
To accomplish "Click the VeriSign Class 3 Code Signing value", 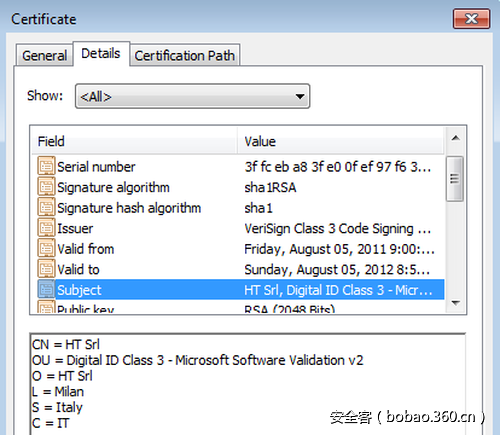I will tap(338, 229).
